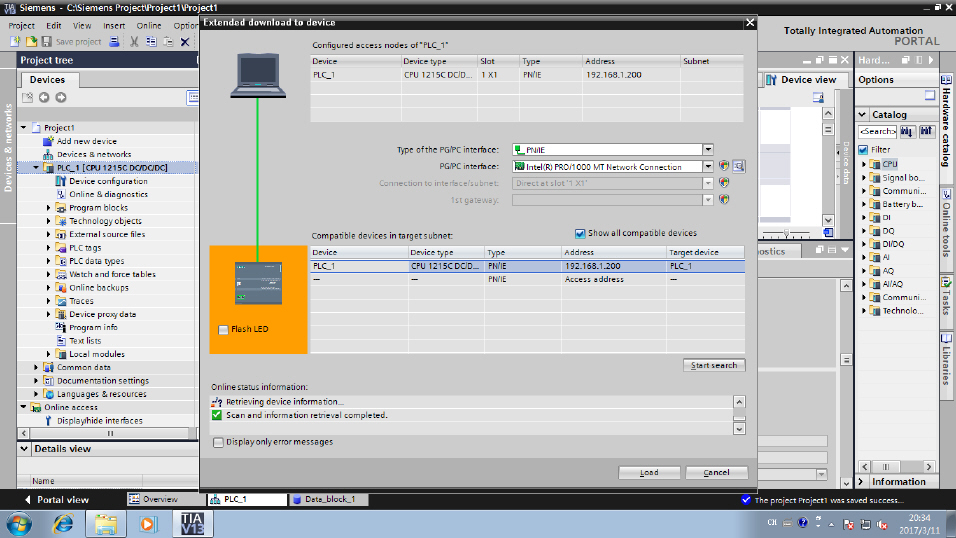Expand PLC tags tree node

[x=49, y=248]
